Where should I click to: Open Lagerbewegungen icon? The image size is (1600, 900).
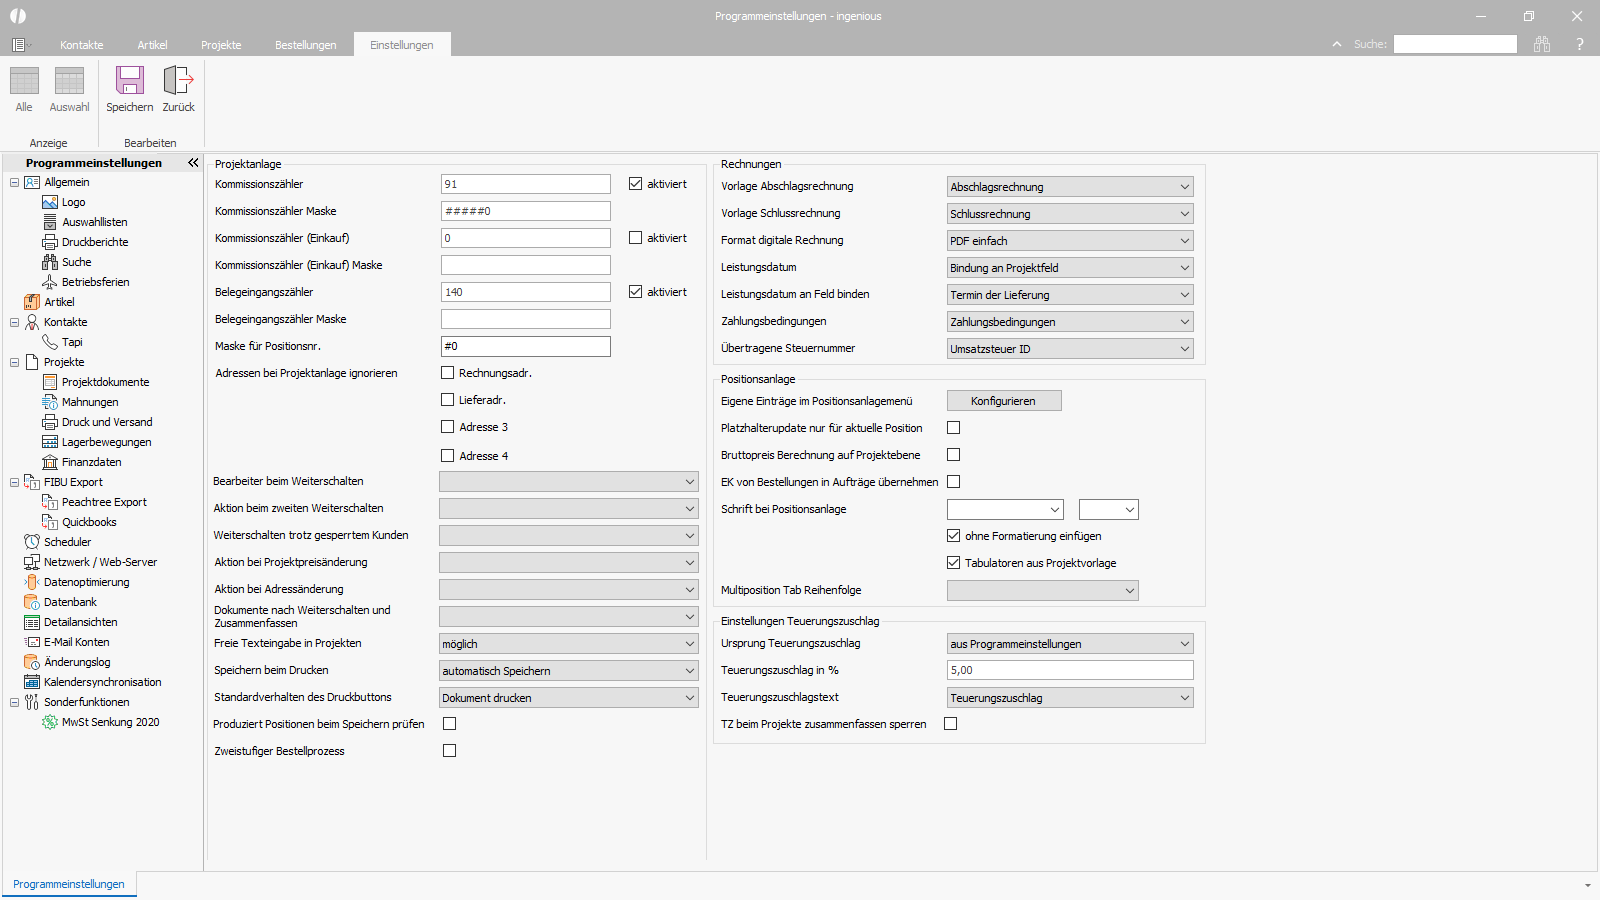tap(50, 442)
